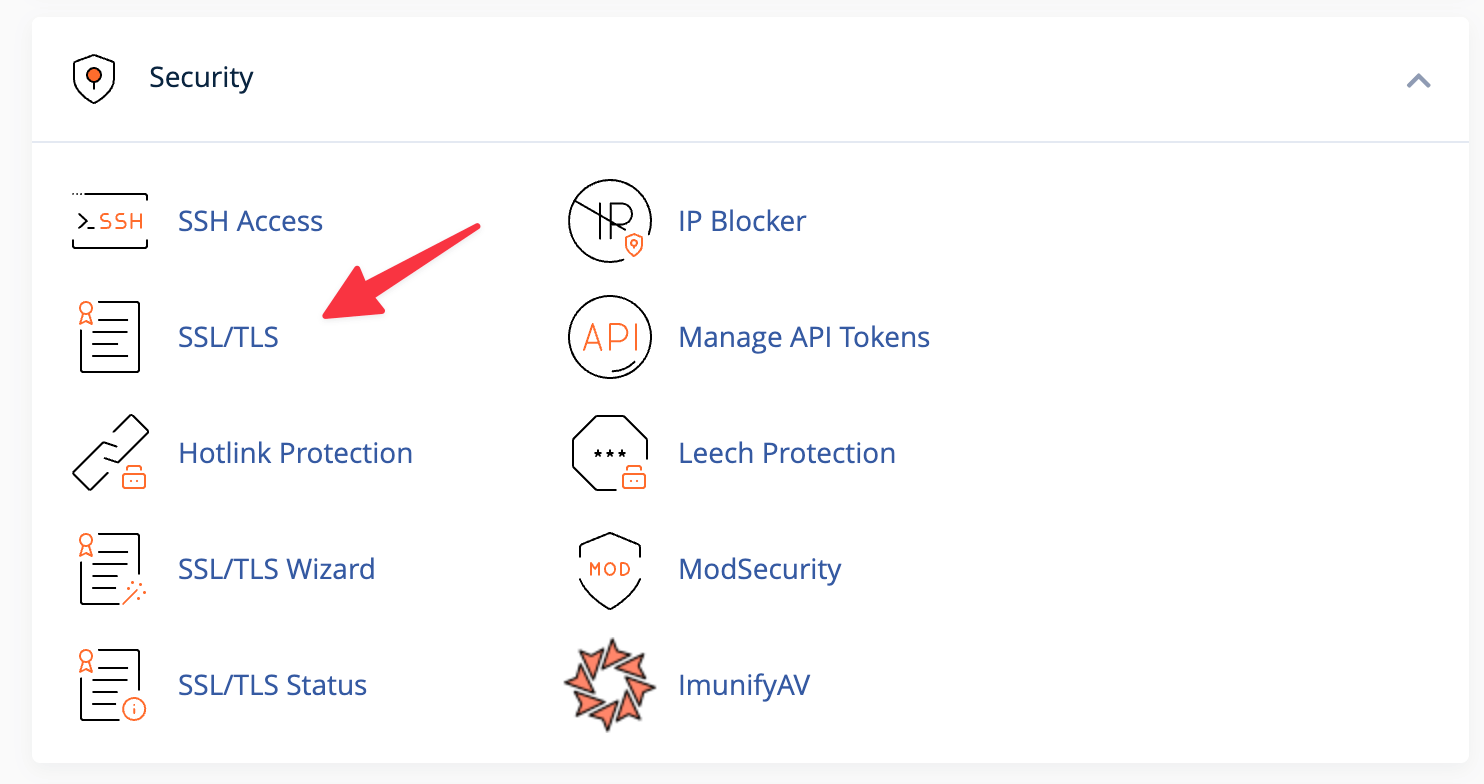Click the SSL/TLS Status info icon
Viewport: 1484px width, 784px height.
109,685
